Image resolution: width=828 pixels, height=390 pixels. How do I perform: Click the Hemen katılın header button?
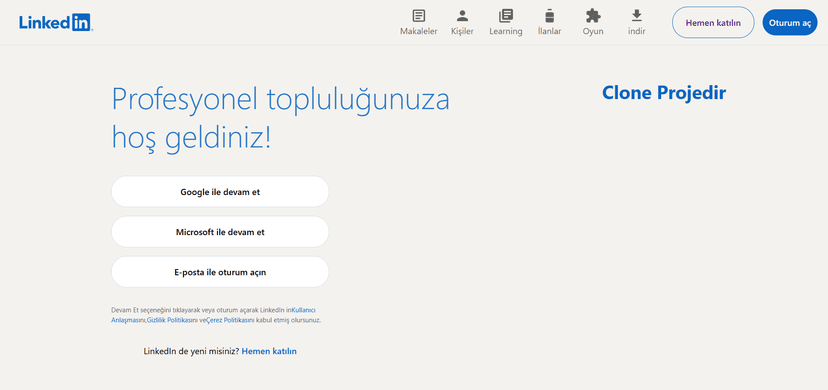coord(713,23)
